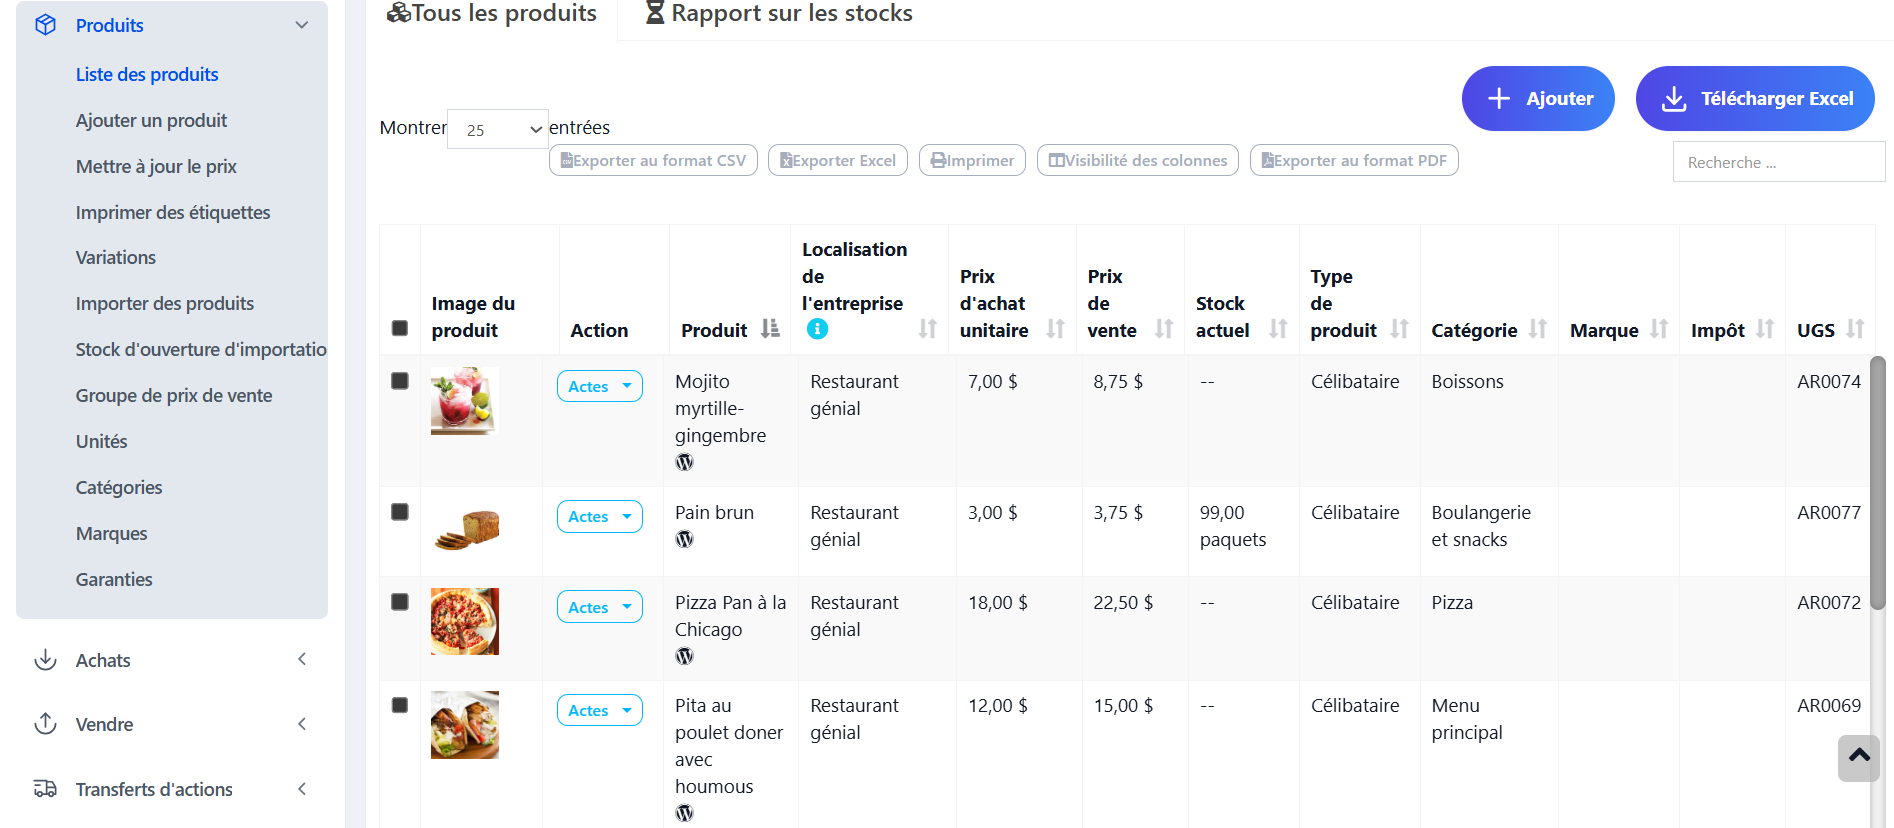This screenshot has width=1894, height=828.
Task: Sort by Stock actuel column sort icon
Action: pyautogui.click(x=1278, y=329)
